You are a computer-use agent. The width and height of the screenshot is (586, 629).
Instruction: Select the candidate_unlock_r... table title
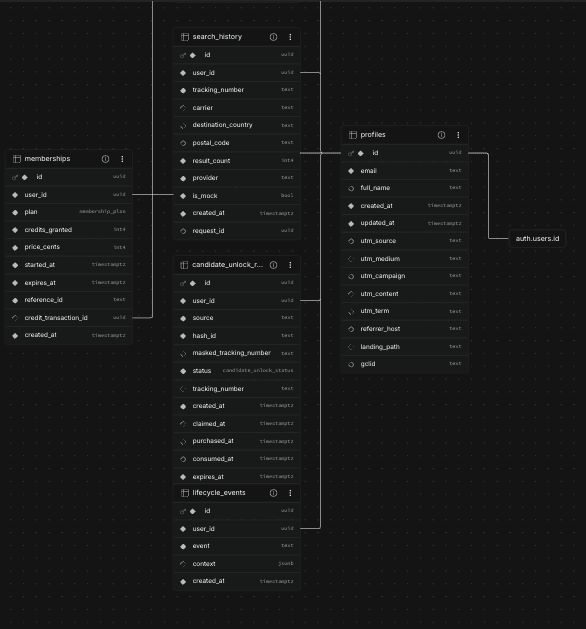pyautogui.click(x=227, y=265)
